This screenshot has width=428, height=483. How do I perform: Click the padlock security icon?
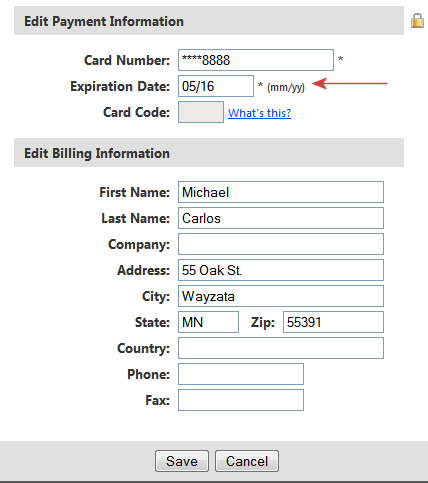click(x=417, y=21)
